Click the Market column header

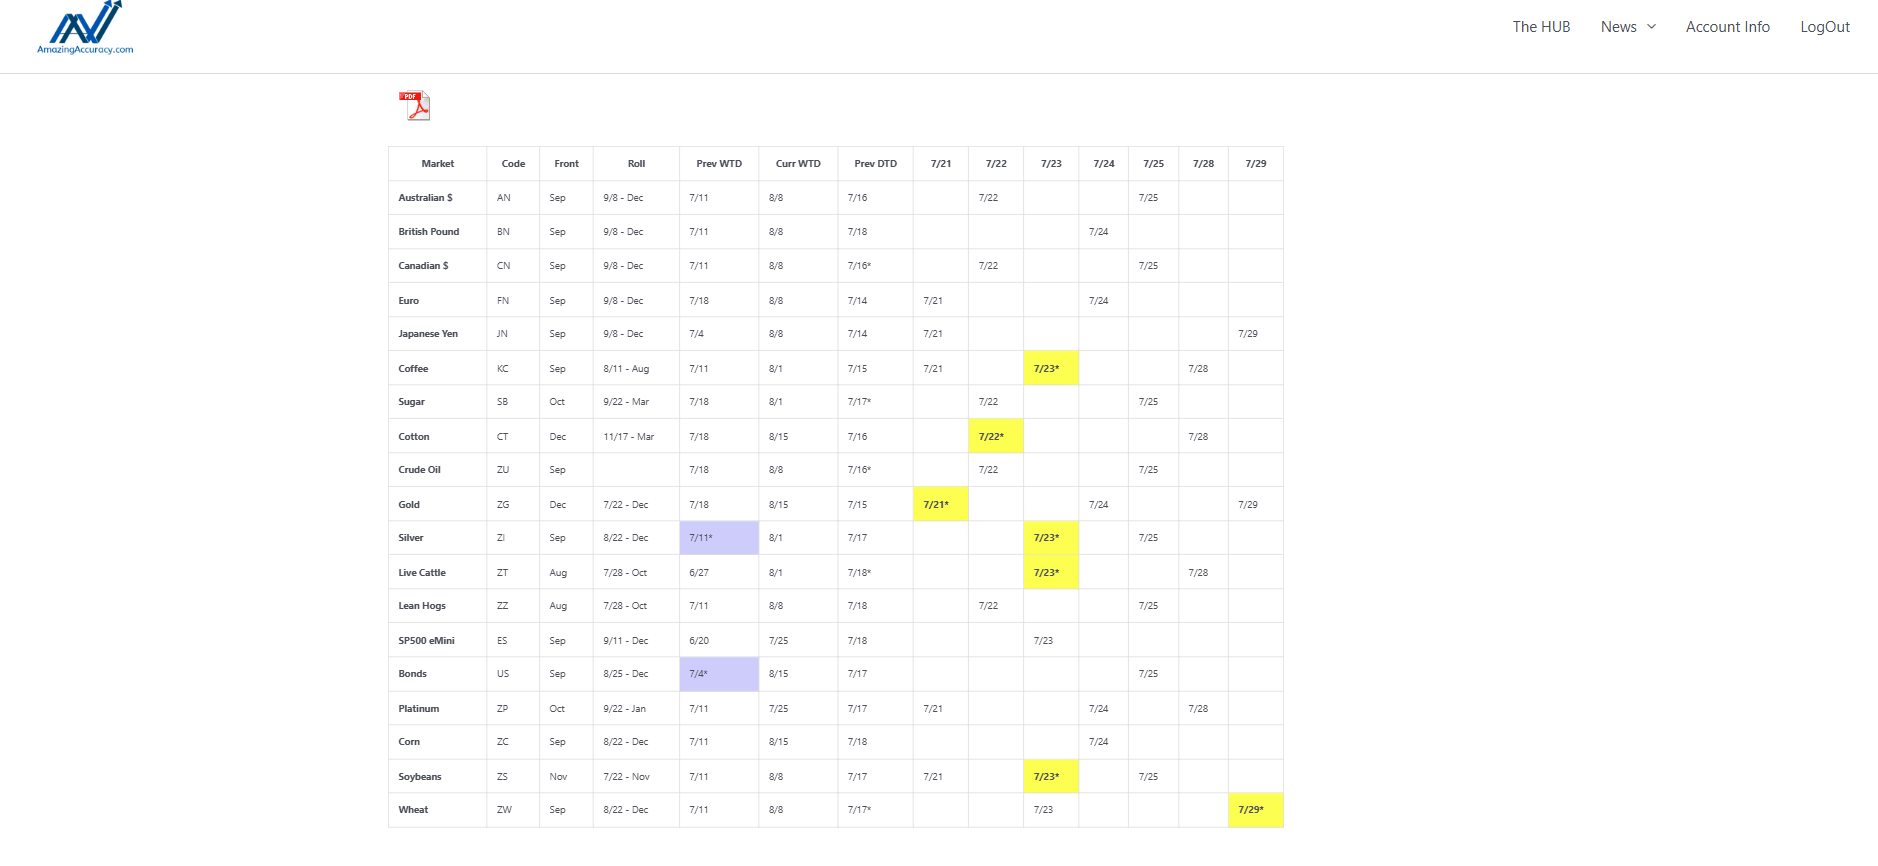click(437, 164)
